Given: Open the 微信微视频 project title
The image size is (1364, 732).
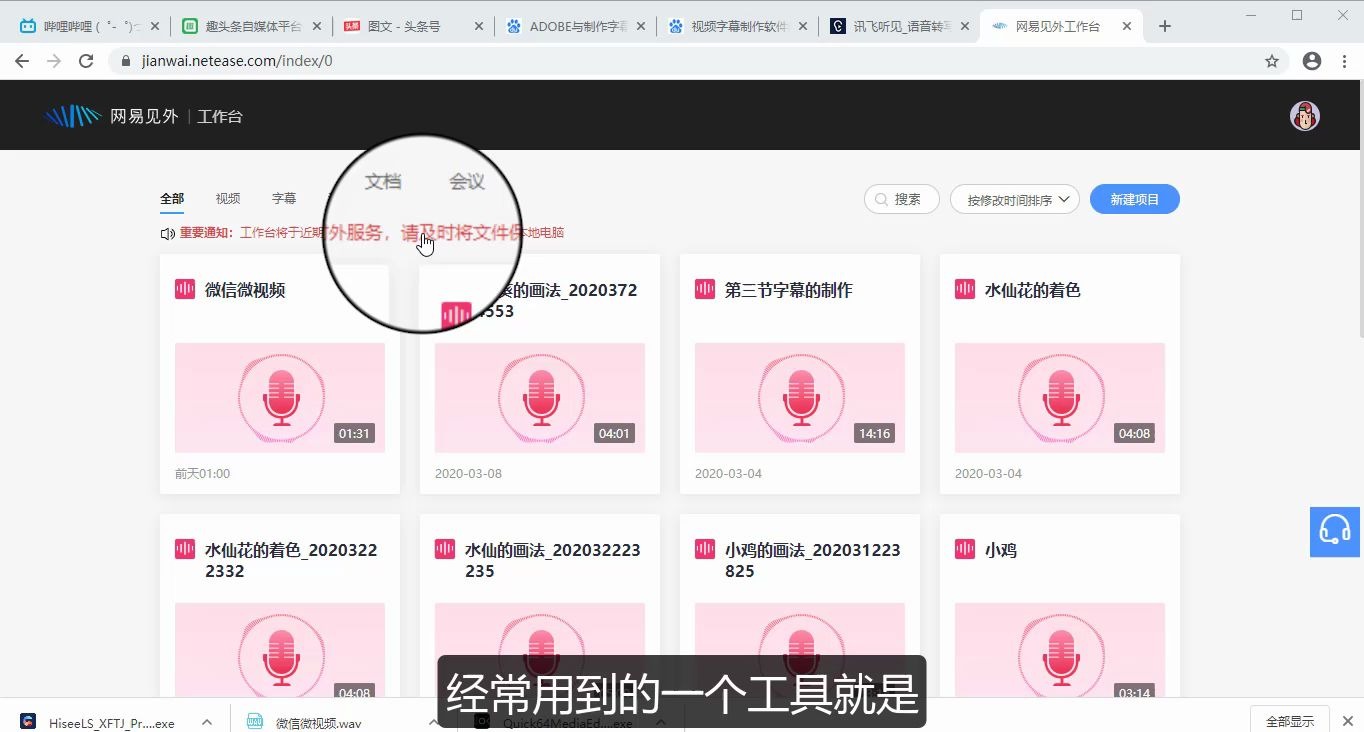Looking at the screenshot, I should click(x=245, y=290).
